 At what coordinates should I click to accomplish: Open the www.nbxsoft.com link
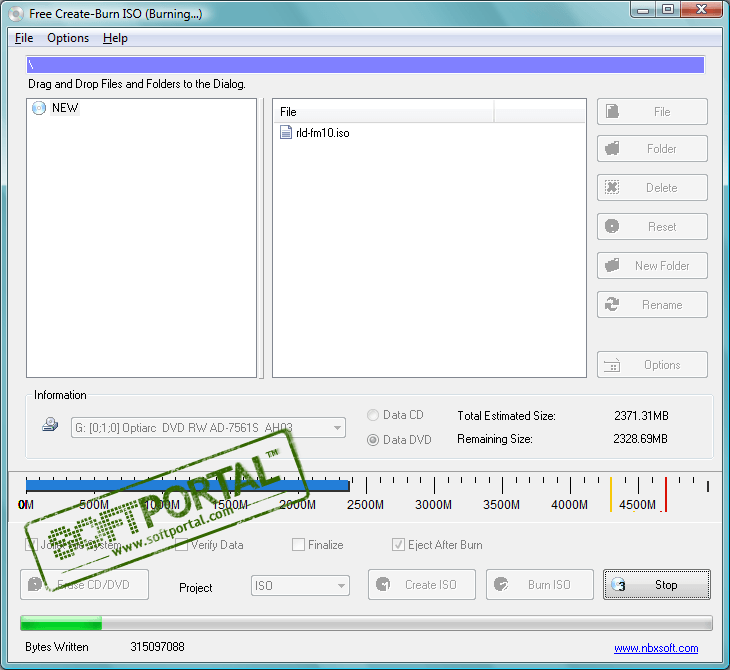tap(655, 648)
